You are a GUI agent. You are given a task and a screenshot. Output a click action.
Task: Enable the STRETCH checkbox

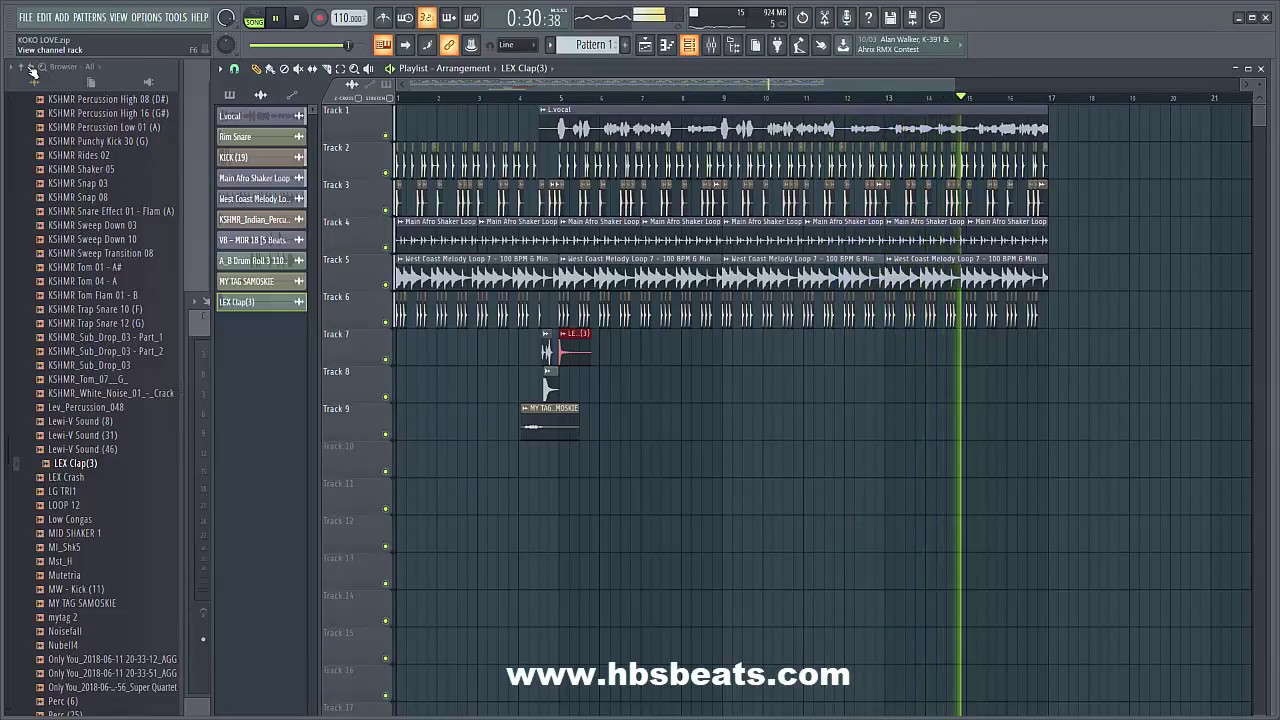point(388,98)
